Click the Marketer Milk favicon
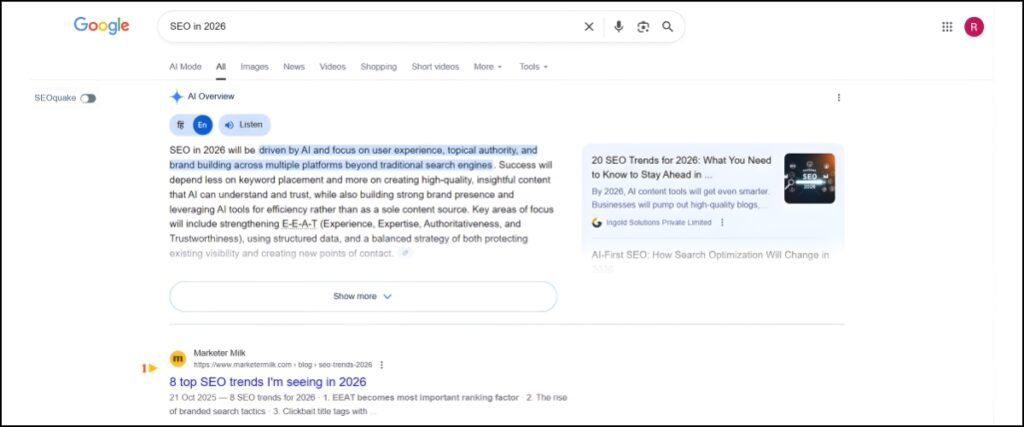1024x427 pixels. [x=178, y=358]
